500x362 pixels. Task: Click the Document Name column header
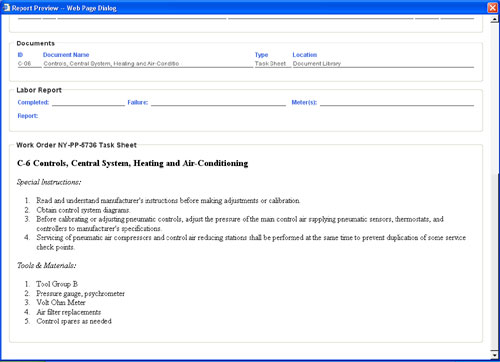pyautogui.click(x=66, y=55)
